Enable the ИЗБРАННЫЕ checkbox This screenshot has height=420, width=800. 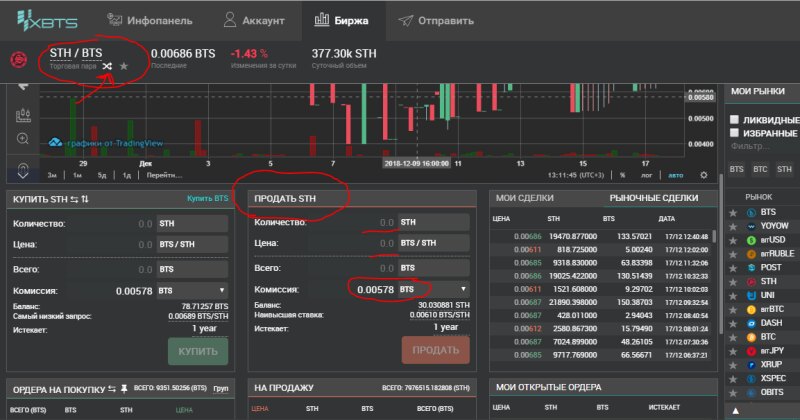734,133
